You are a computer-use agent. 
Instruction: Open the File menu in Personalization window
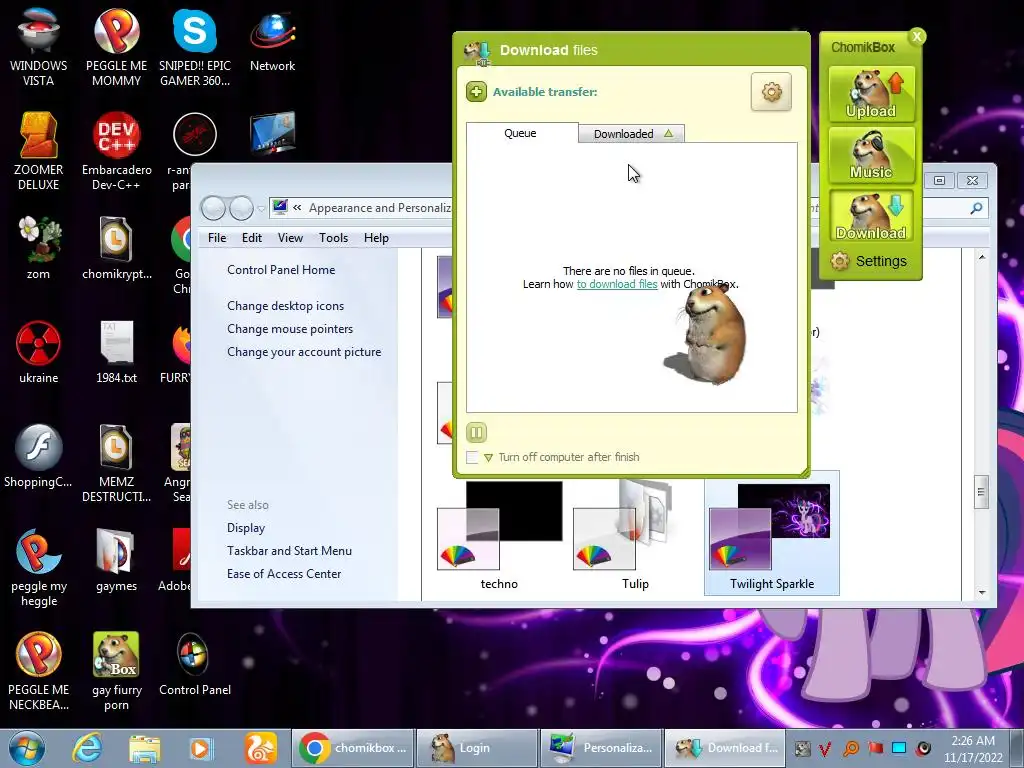point(217,238)
